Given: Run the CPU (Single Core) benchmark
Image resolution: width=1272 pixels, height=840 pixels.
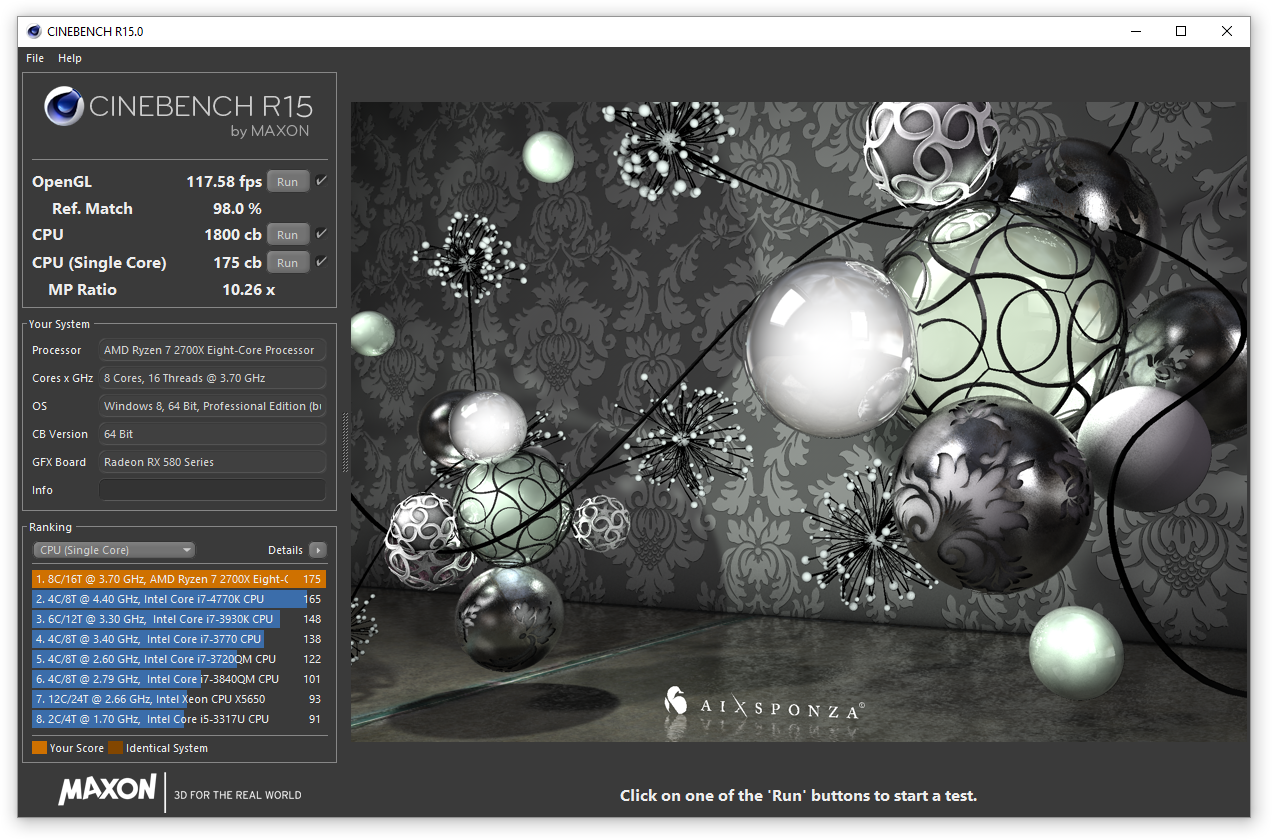Looking at the screenshot, I should pos(288,263).
